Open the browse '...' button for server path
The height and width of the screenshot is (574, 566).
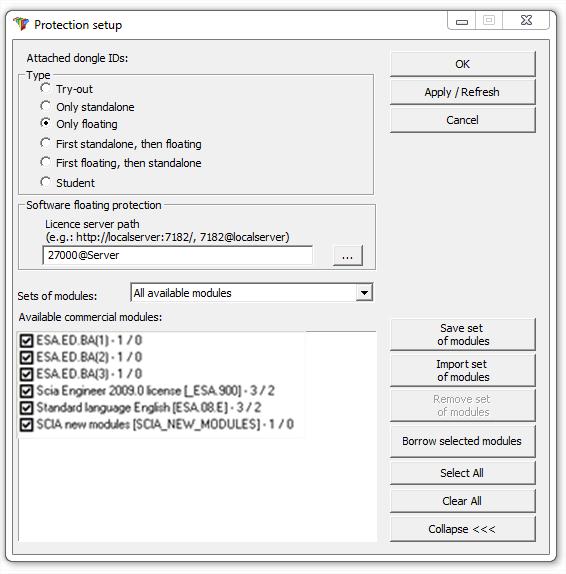347,256
